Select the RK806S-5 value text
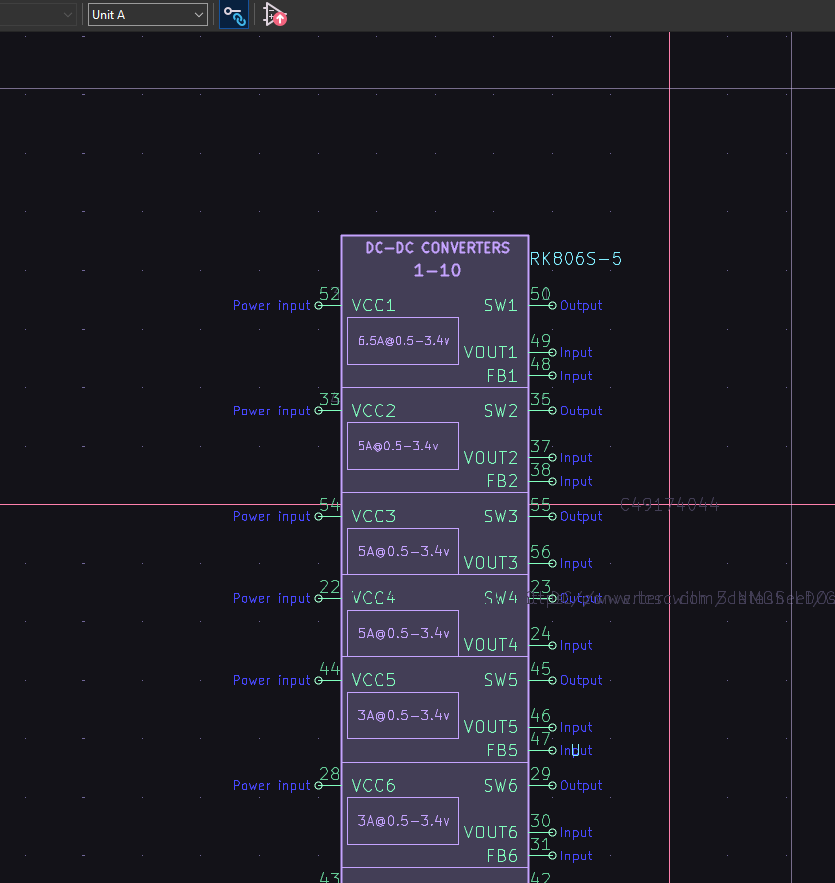The height and width of the screenshot is (883, 835). [575, 258]
